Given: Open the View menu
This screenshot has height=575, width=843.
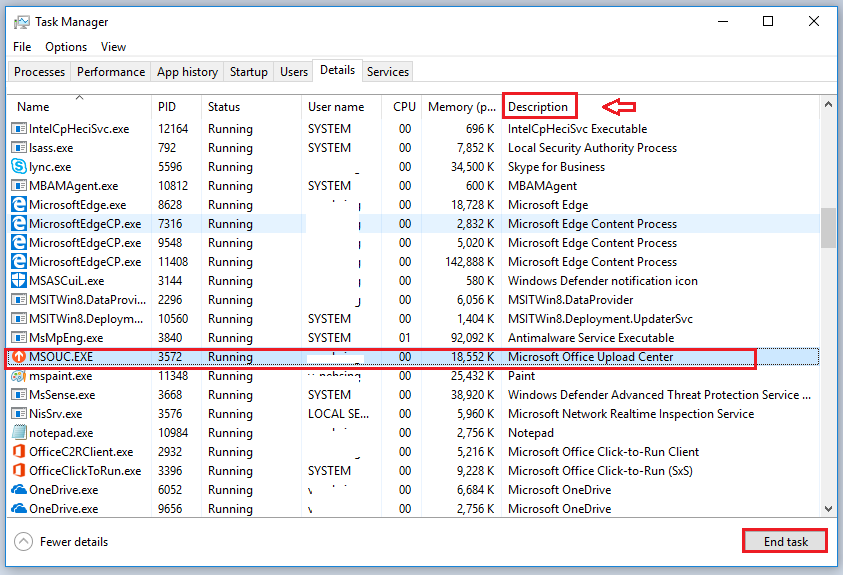Looking at the screenshot, I should [113, 47].
